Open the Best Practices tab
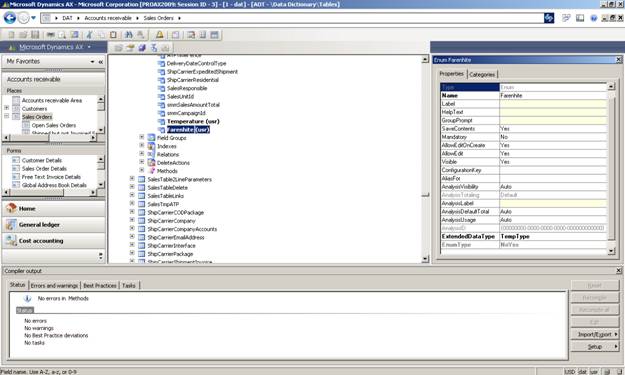Screen dimensions: 625x375 point(100,285)
